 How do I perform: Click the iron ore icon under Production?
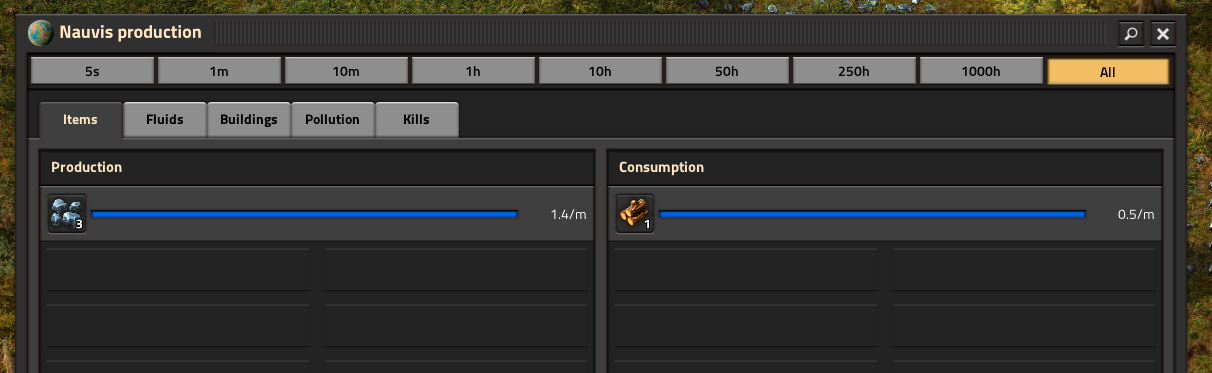67,214
